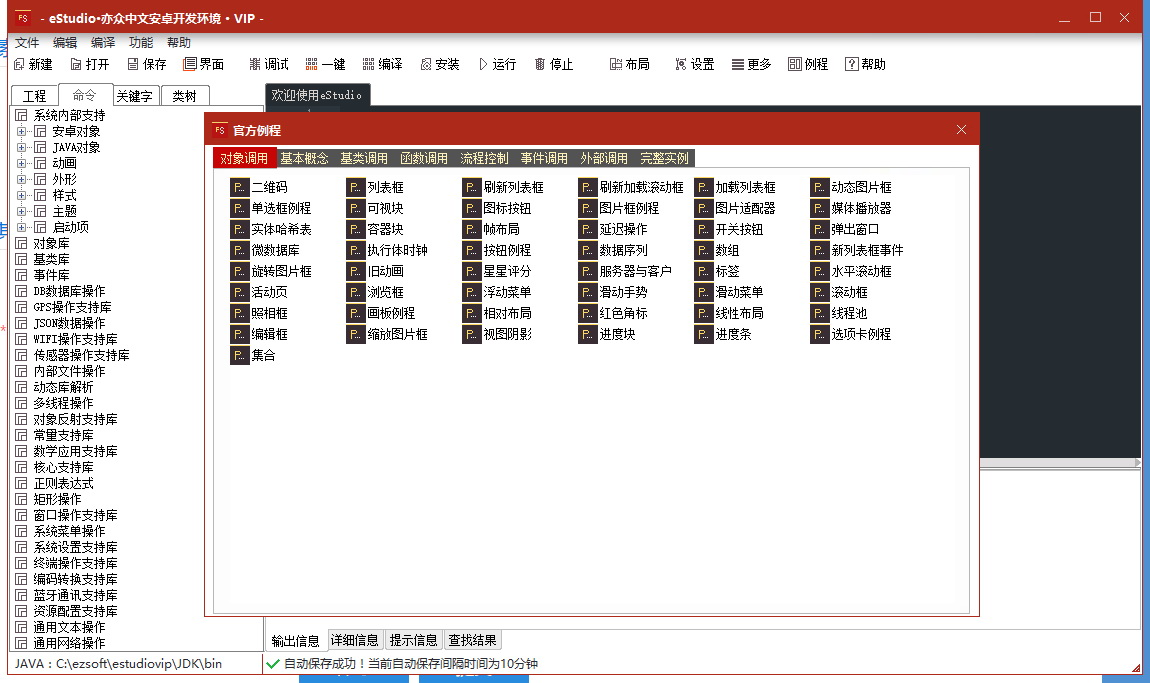Click the 停止 toolbar icon
The width and height of the screenshot is (1150, 683).
pos(540,65)
